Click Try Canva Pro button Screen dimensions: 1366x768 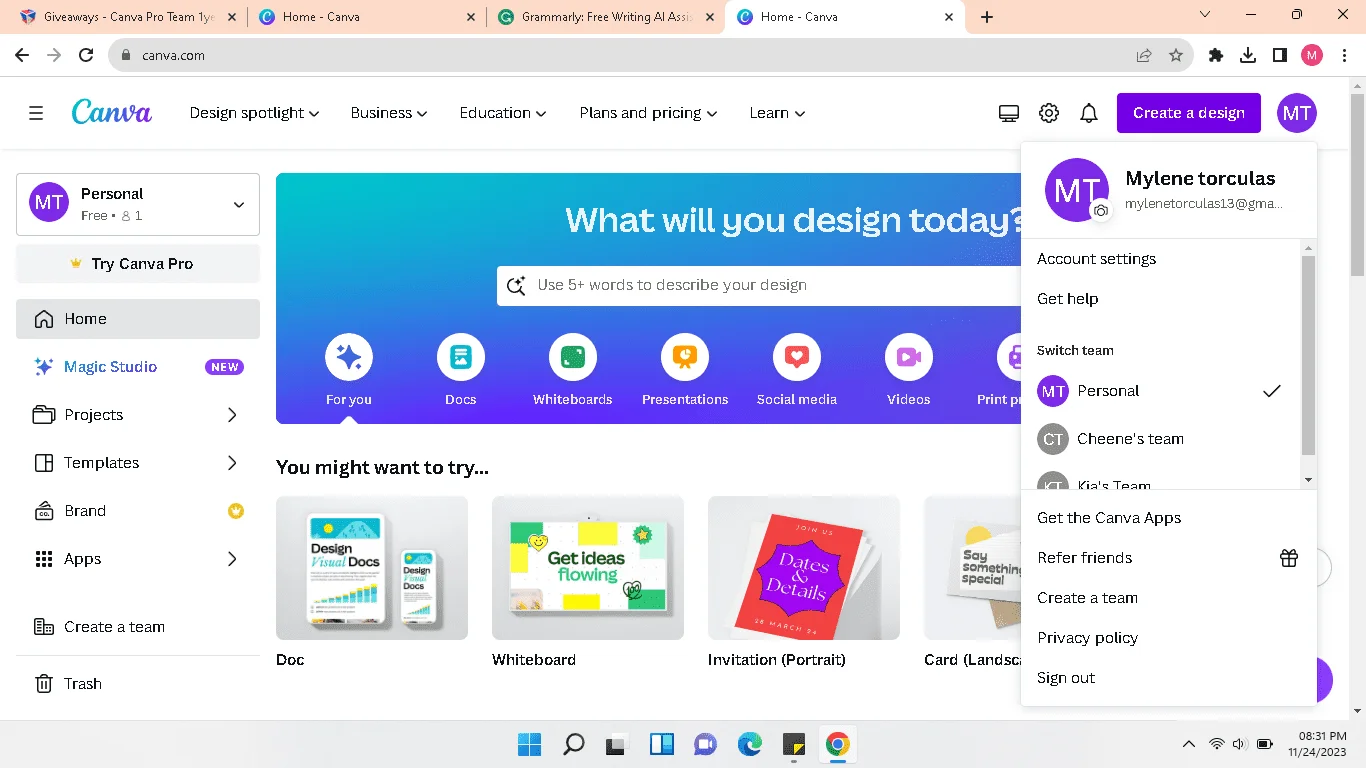click(138, 264)
